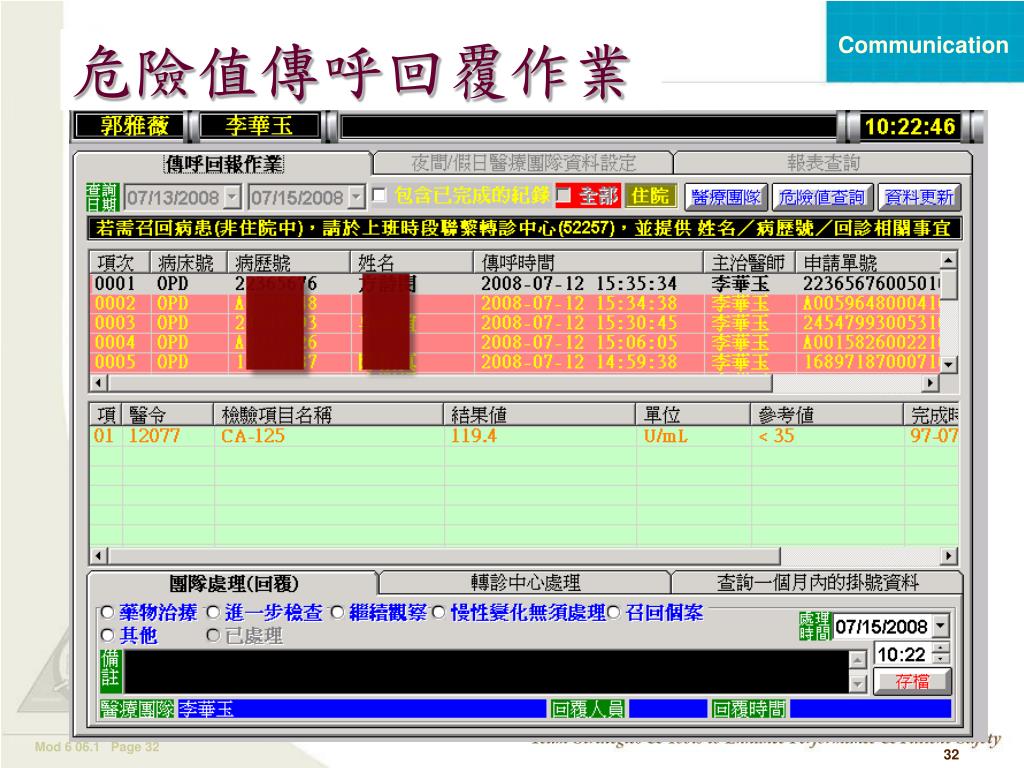Screen dimensions: 1024x768
Task: Click the 參考值 column header
Action: tap(827, 414)
